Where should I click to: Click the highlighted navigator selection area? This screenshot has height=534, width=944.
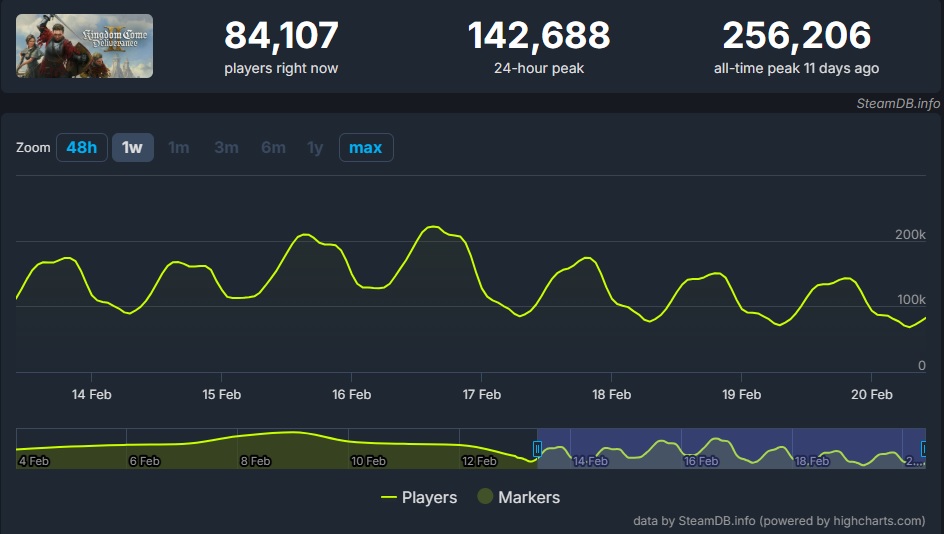(x=731, y=449)
